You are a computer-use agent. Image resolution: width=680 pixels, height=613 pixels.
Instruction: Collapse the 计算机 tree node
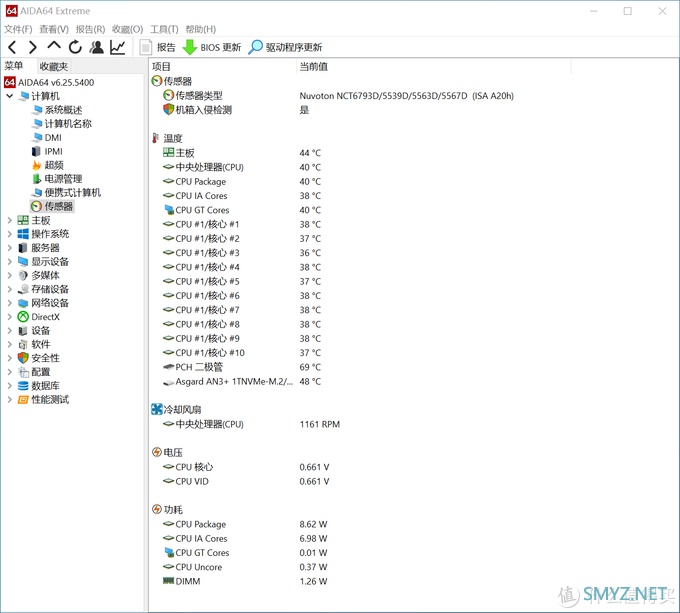(x=10, y=96)
